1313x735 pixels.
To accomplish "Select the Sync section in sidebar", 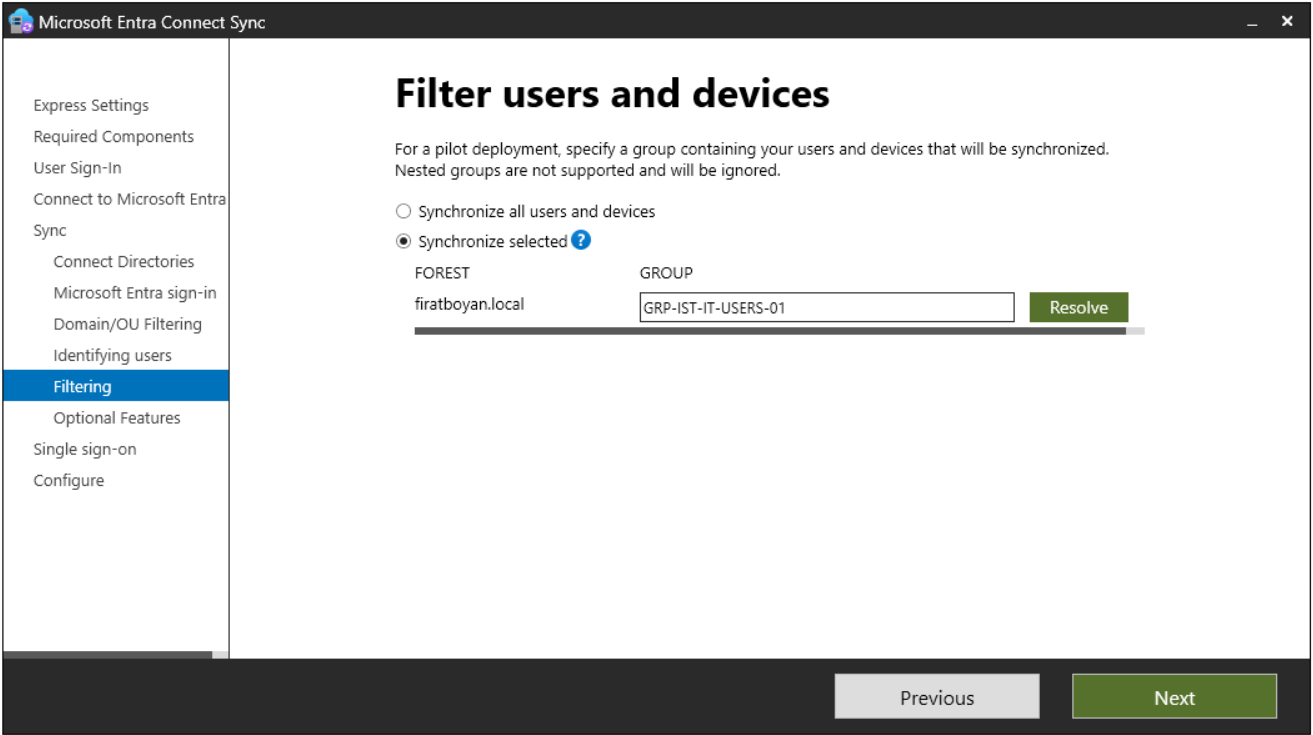I will [x=50, y=230].
